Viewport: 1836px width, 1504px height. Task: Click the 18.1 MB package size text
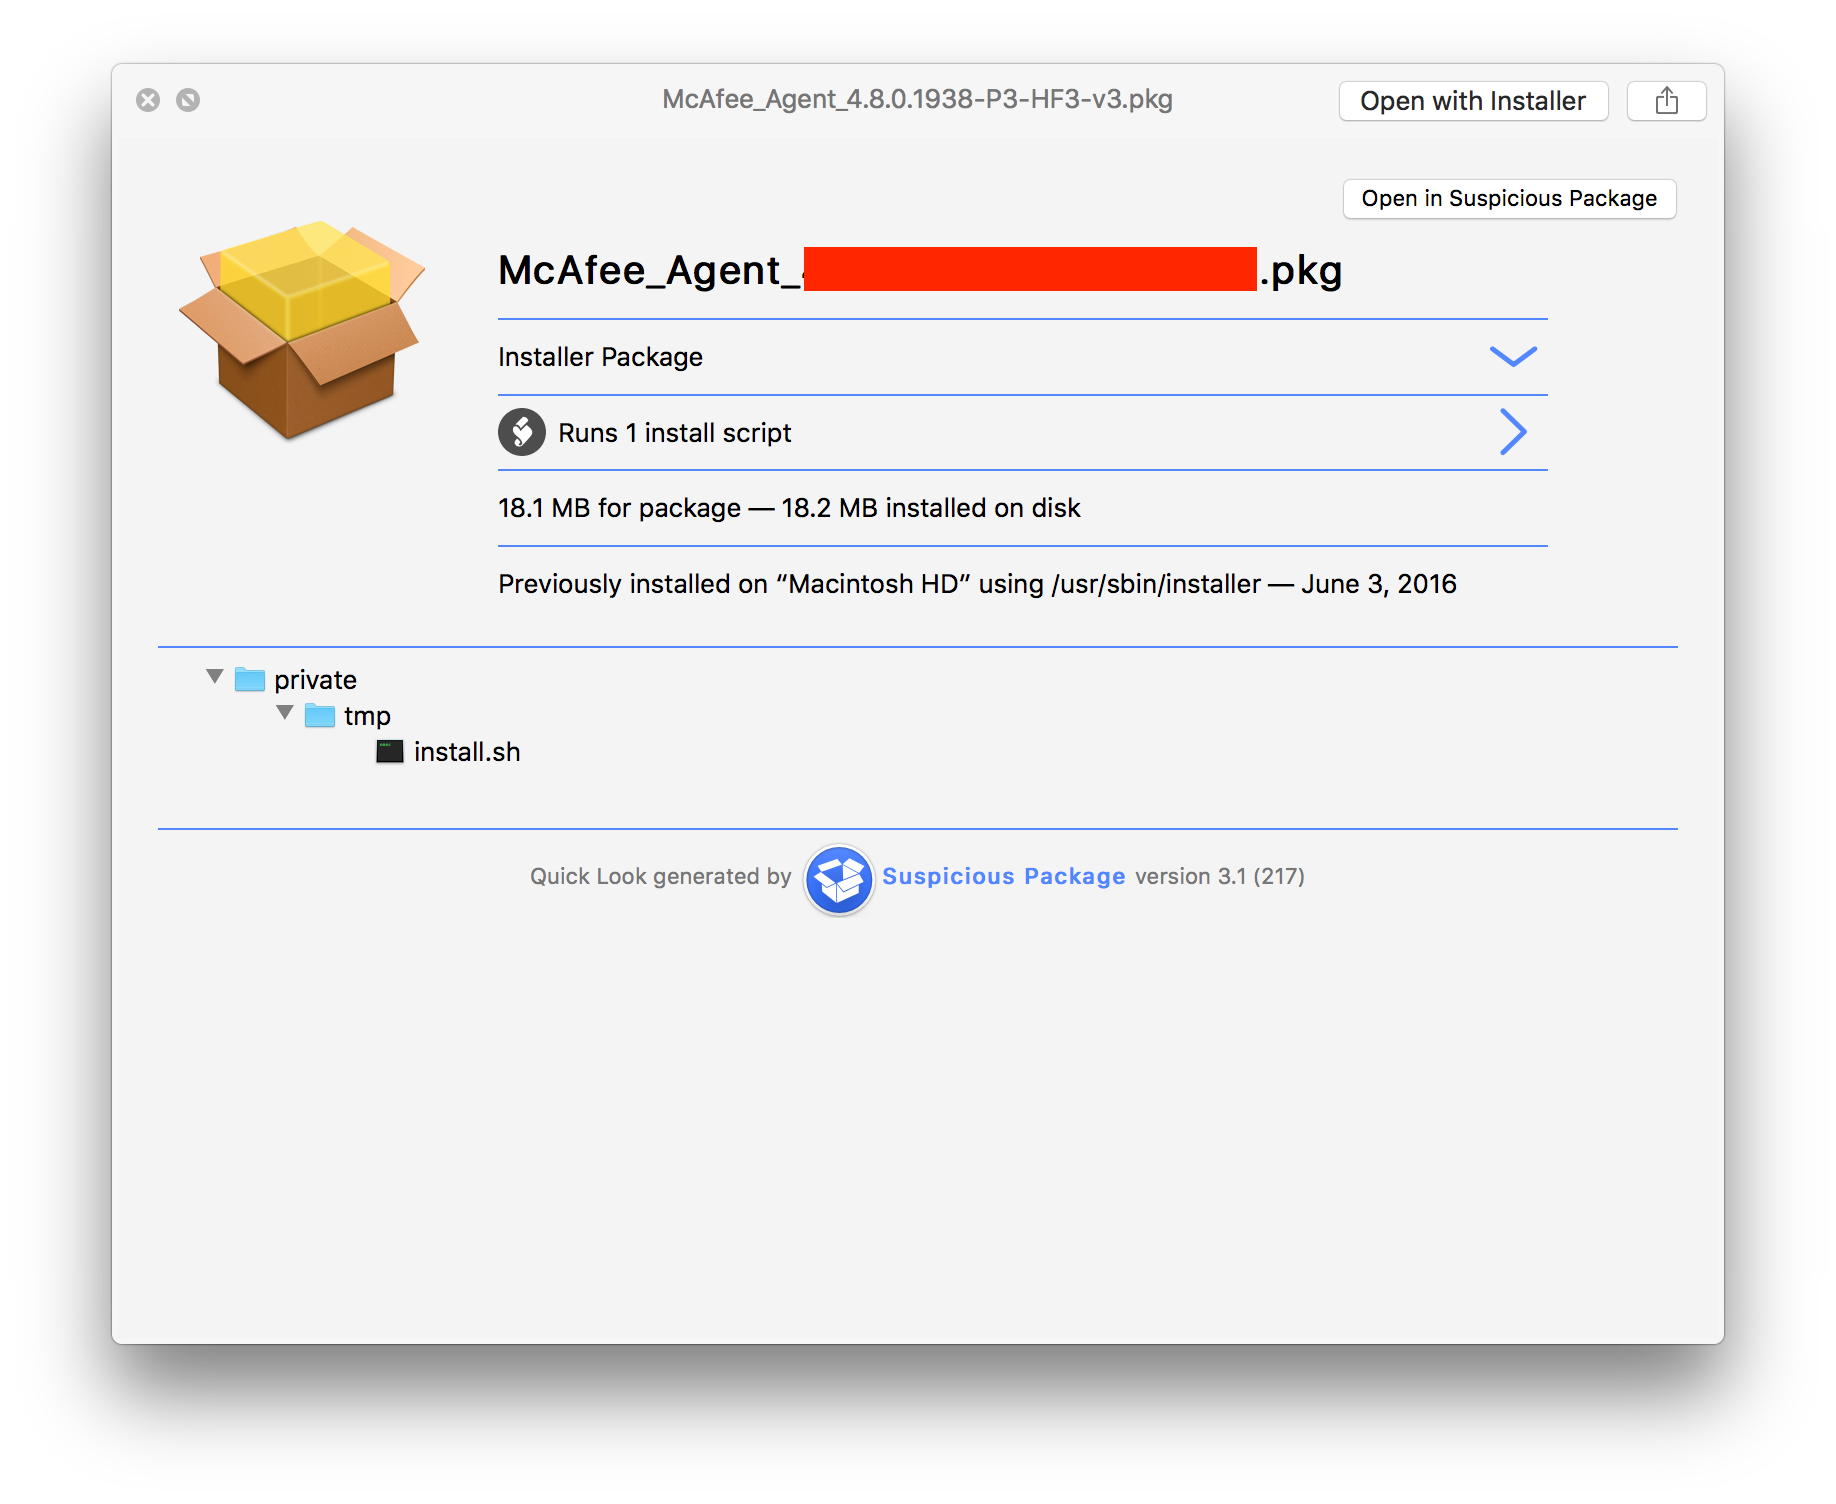click(x=789, y=508)
